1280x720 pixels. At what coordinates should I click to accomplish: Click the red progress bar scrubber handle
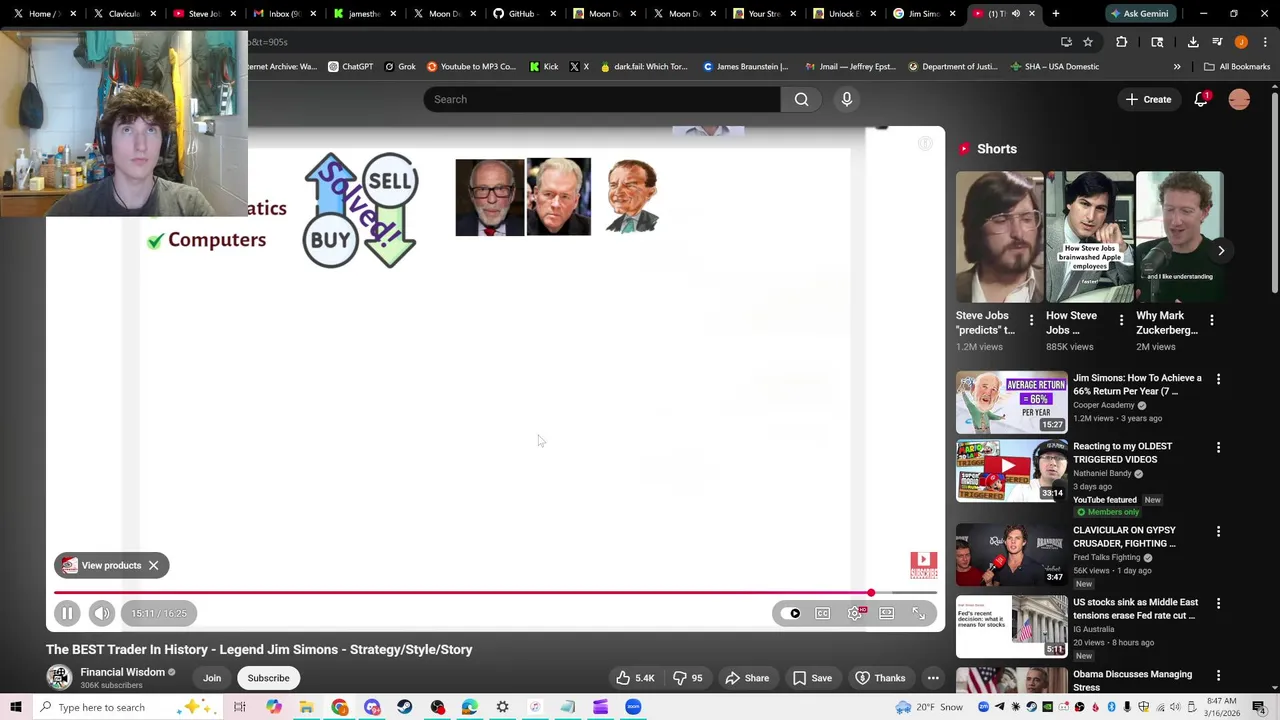871,593
